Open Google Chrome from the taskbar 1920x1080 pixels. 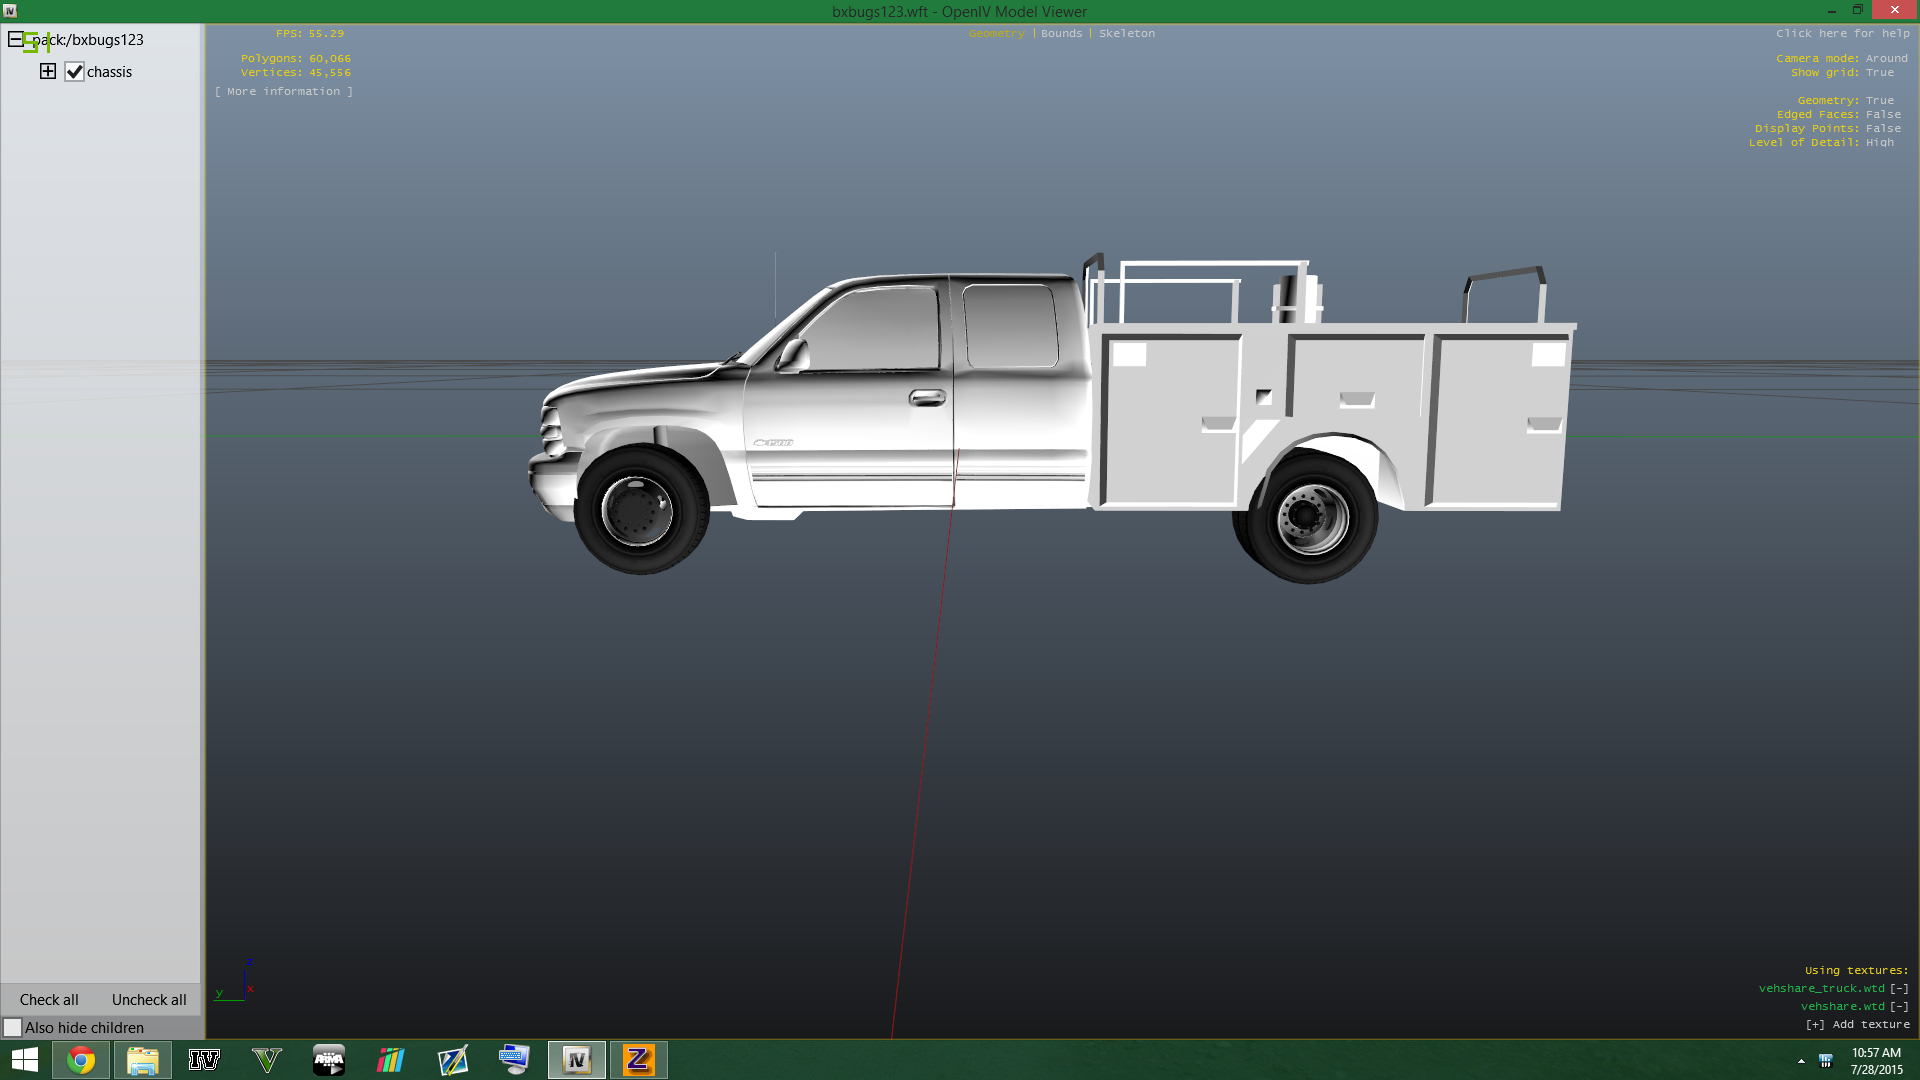click(81, 1060)
